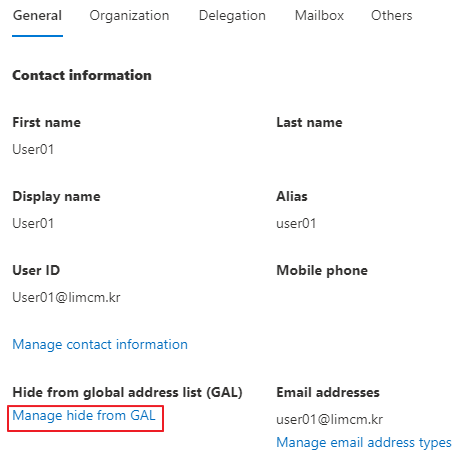
Task: Open the Others tab
Action: [392, 16]
